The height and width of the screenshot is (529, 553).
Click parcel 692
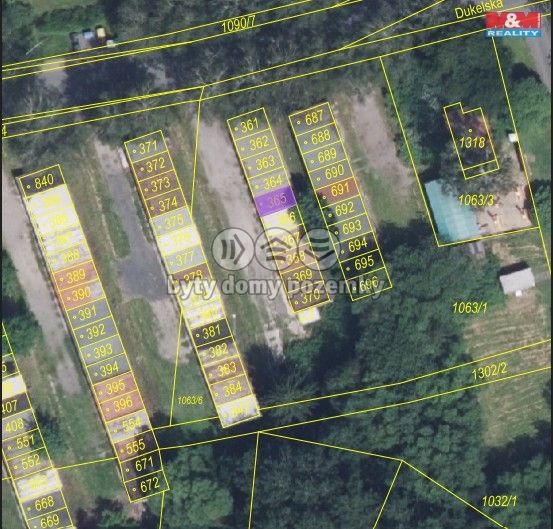click(343, 210)
